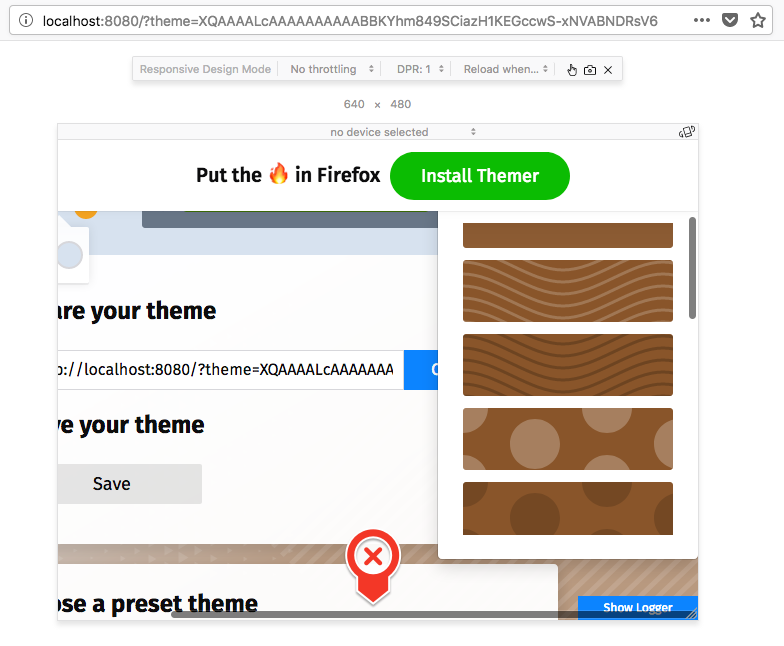Viewport: 784px width, 646px height.
Task: Click the Install Themer button
Action: pos(480,176)
